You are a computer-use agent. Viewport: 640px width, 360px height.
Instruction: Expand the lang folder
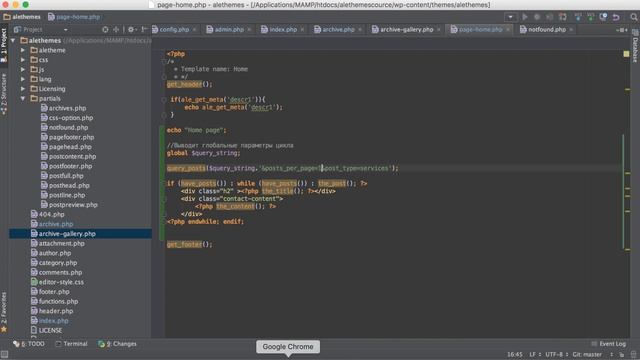tap(23, 79)
